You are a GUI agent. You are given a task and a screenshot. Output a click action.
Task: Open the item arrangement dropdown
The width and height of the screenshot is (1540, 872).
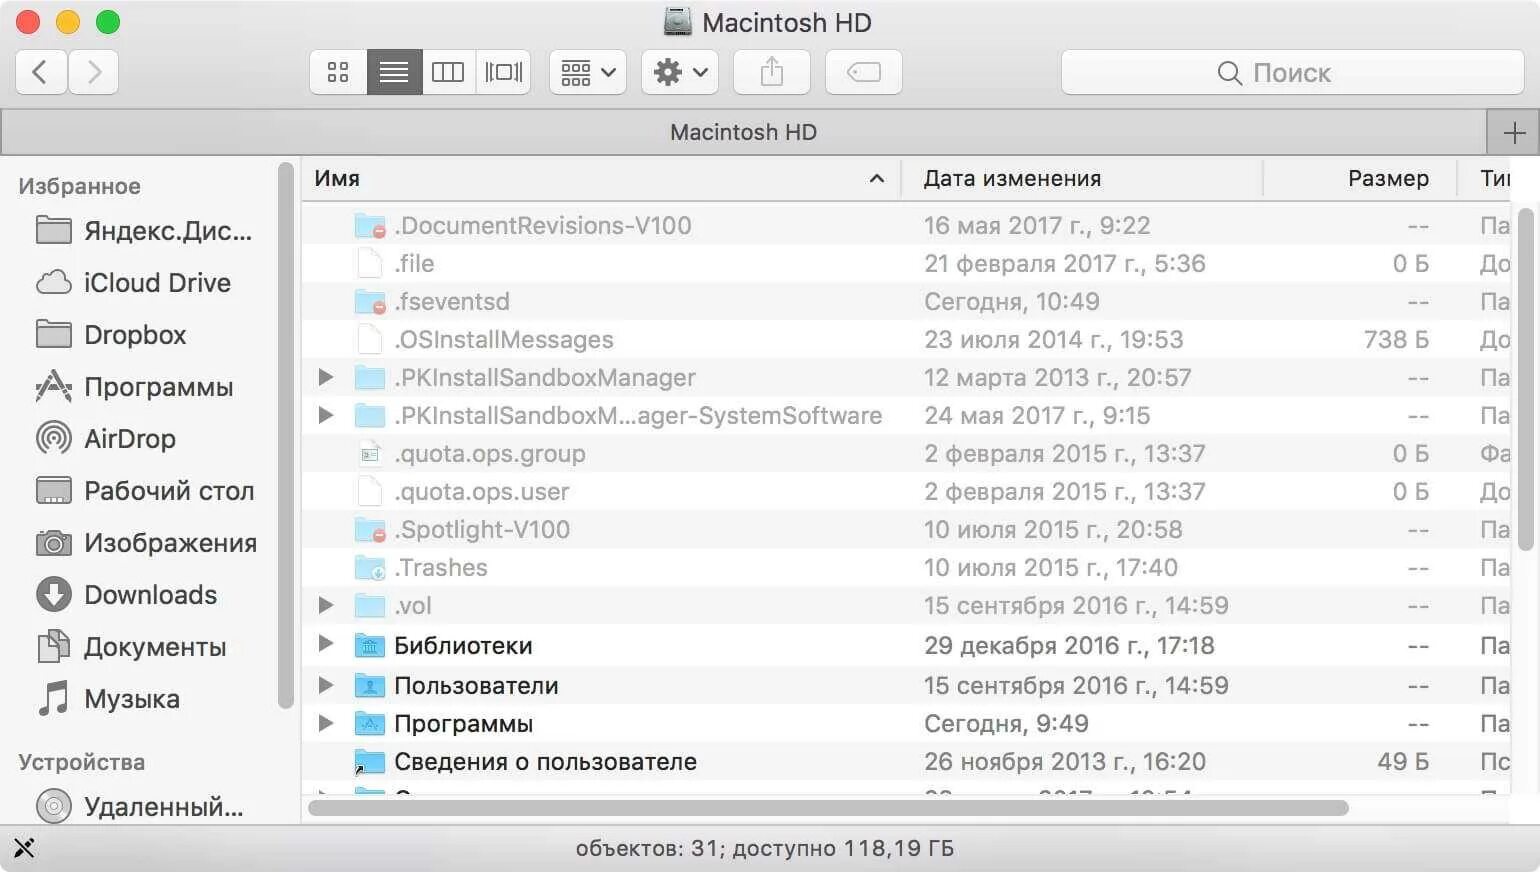click(588, 72)
